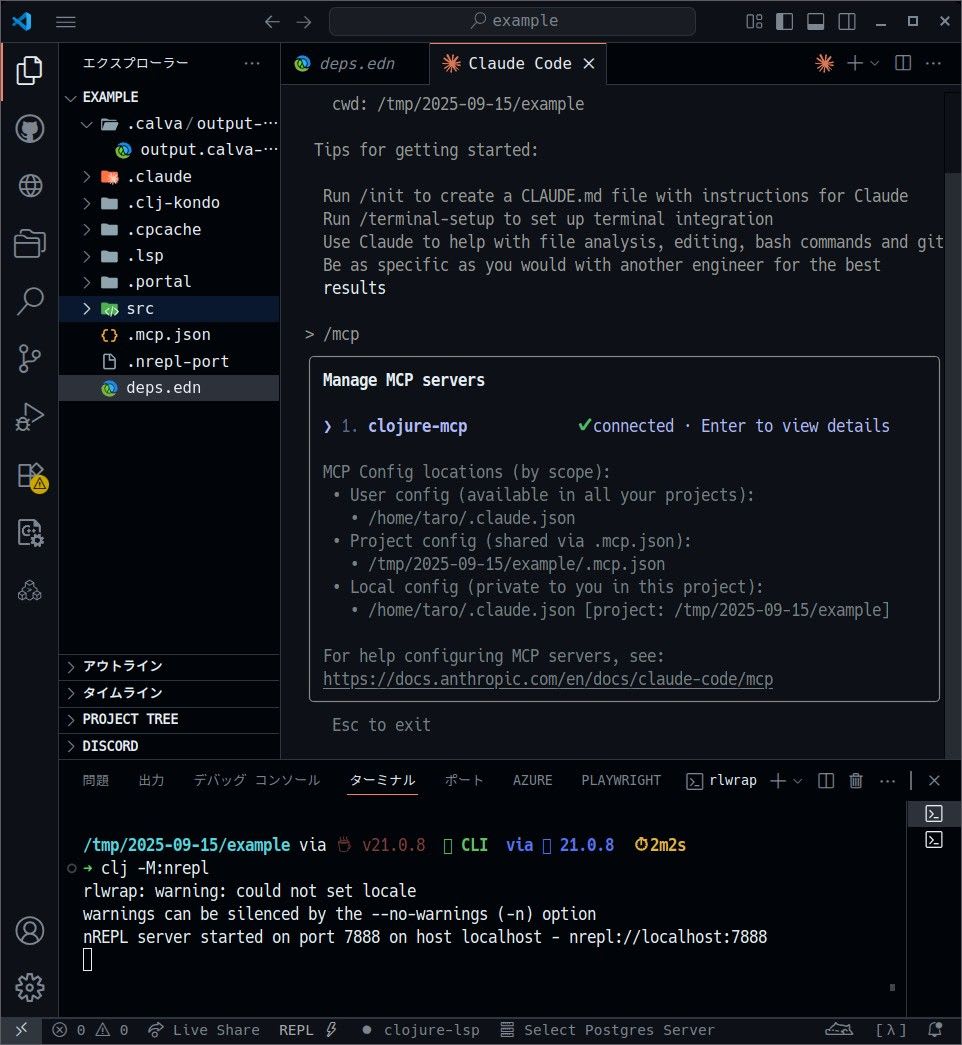Click the Claude Code spark icon in editor toolbar
This screenshot has height=1045, width=962.
pyautogui.click(x=825, y=63)
